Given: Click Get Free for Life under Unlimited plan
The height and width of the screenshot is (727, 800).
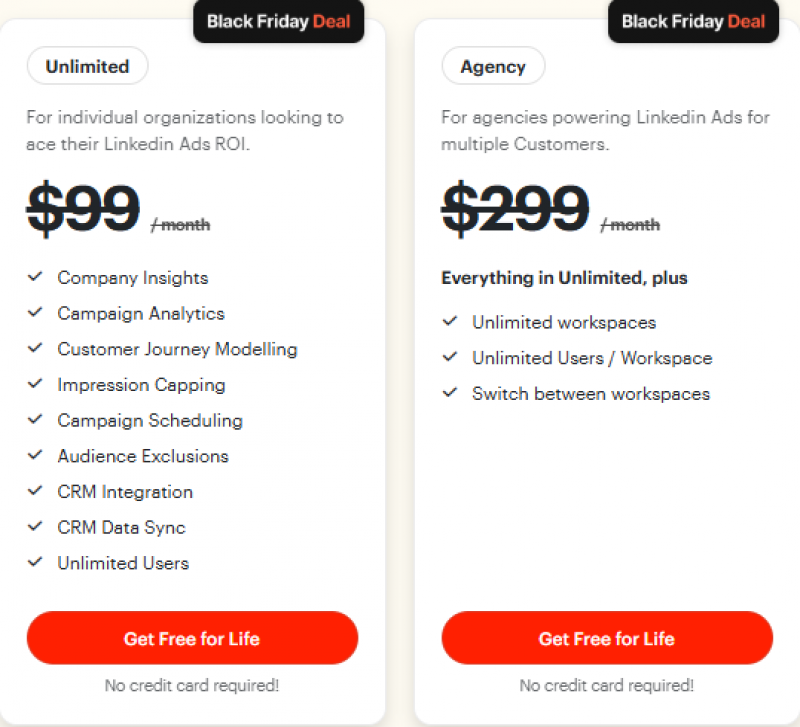Looking at the screenshot, I should (x=192, y=638).
